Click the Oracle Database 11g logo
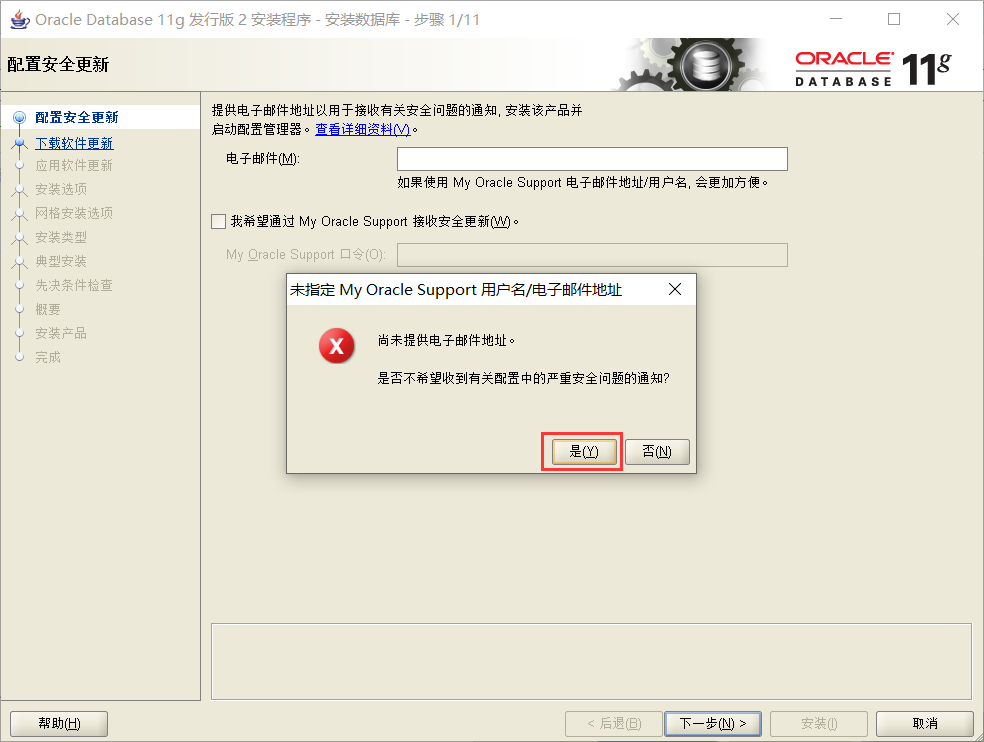 pos(874,68)
